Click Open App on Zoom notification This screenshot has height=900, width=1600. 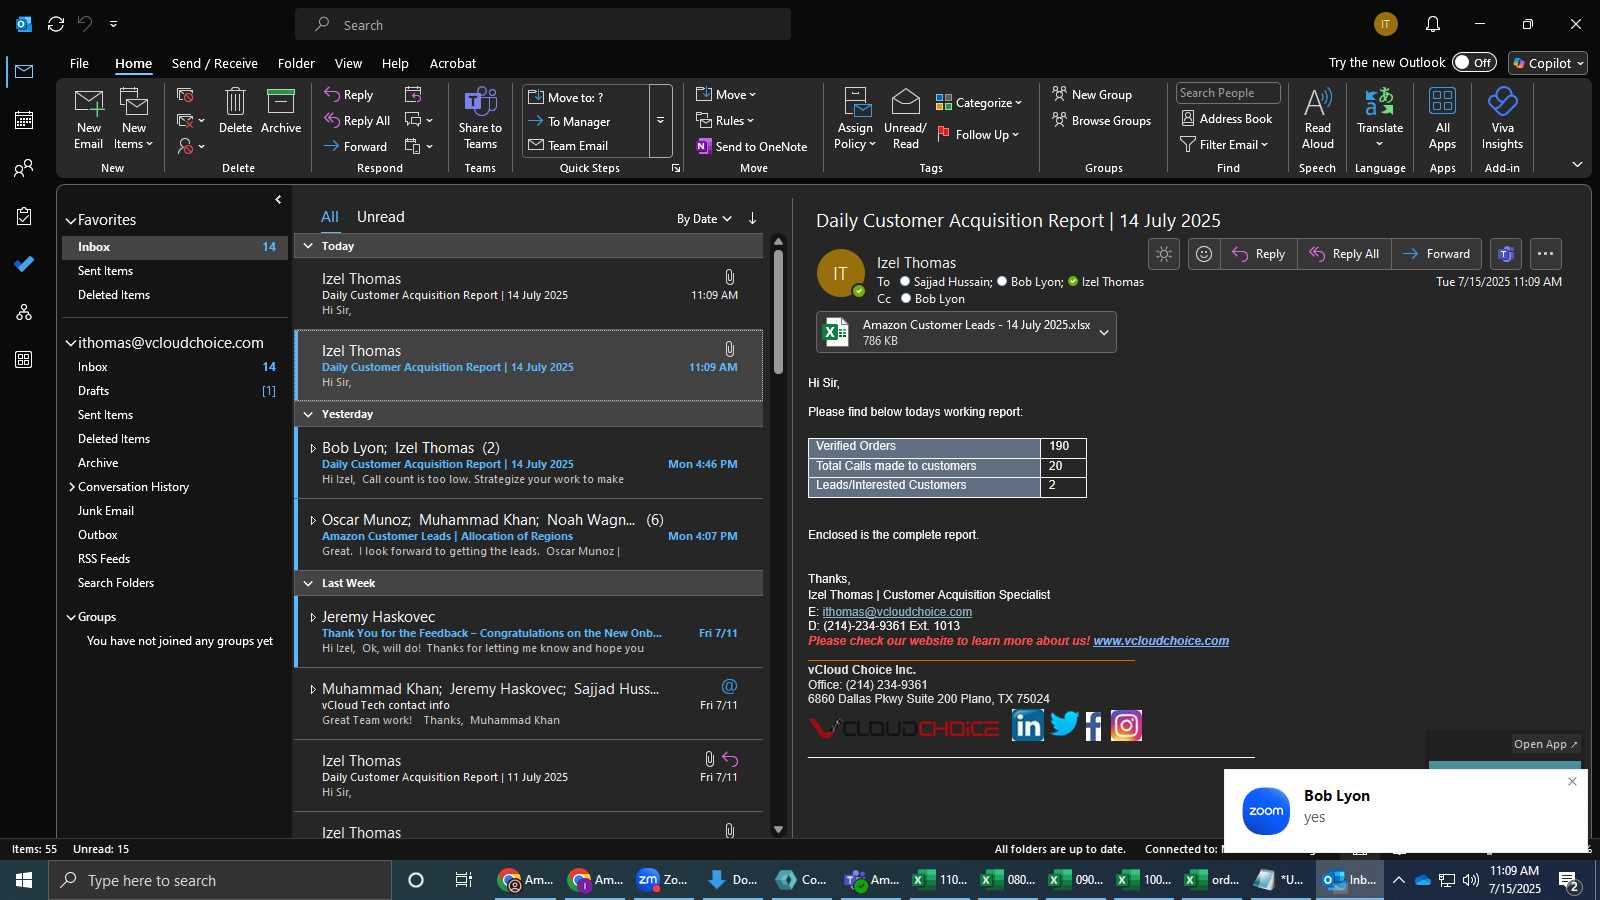pyautogui.click(x=1545, y=744)
